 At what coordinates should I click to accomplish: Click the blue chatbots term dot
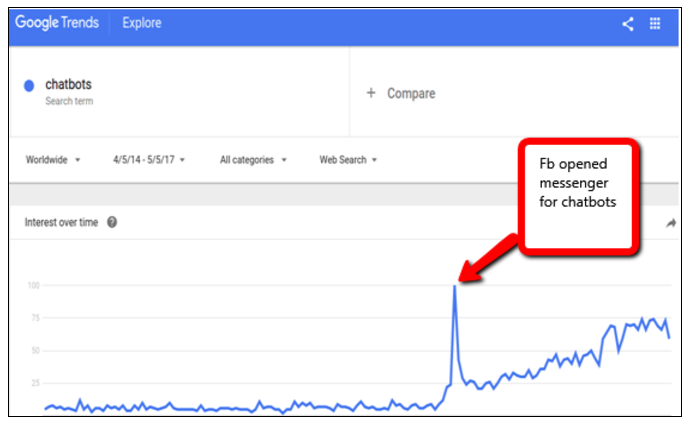pyautogui.click(x=29, y=85)
